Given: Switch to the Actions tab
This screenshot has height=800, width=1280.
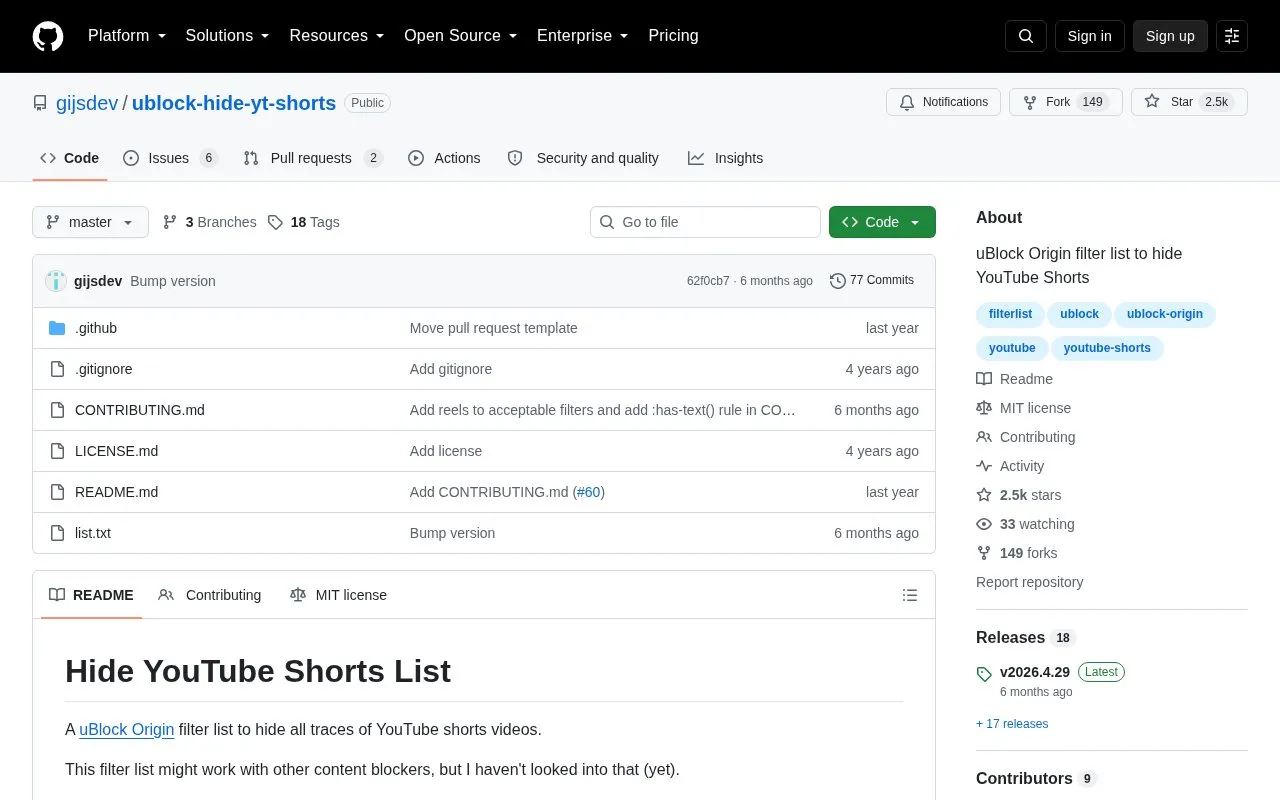Looking at the screenshot, I should click(x=445, y=158).
